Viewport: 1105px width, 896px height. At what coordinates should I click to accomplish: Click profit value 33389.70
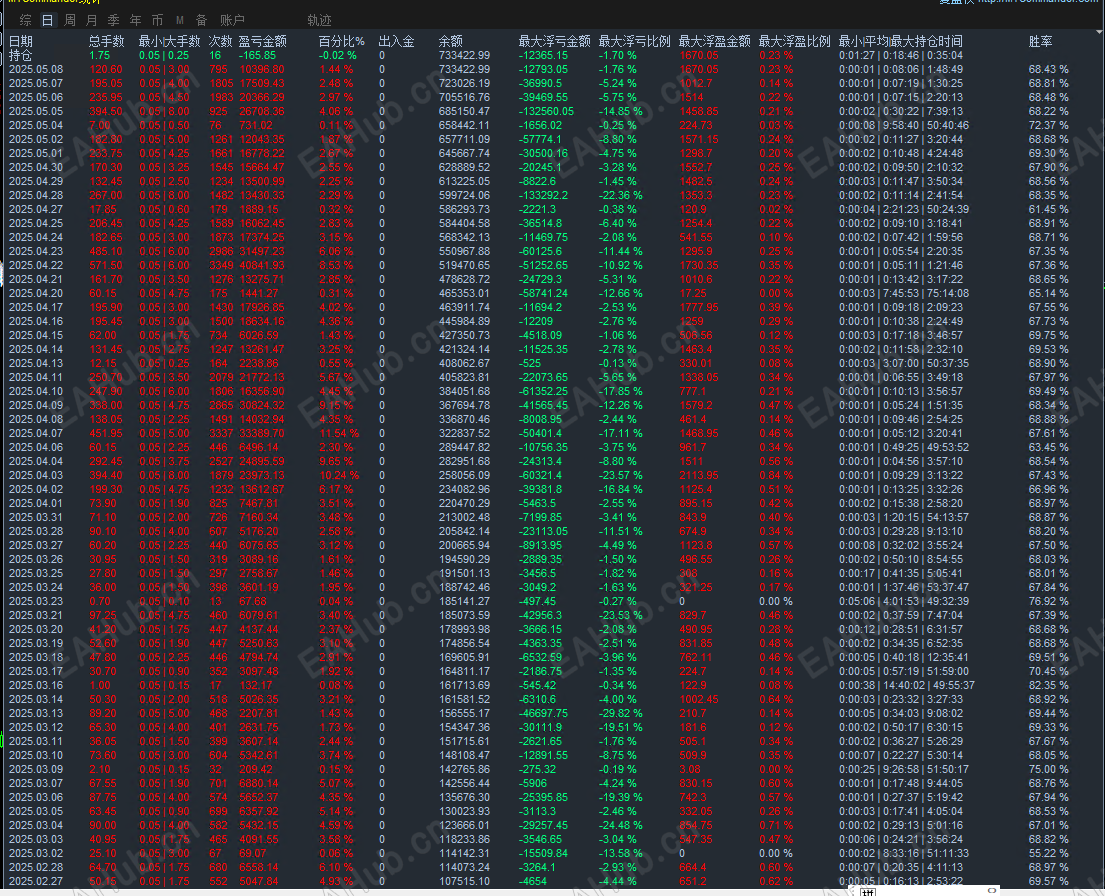point(262,433)
